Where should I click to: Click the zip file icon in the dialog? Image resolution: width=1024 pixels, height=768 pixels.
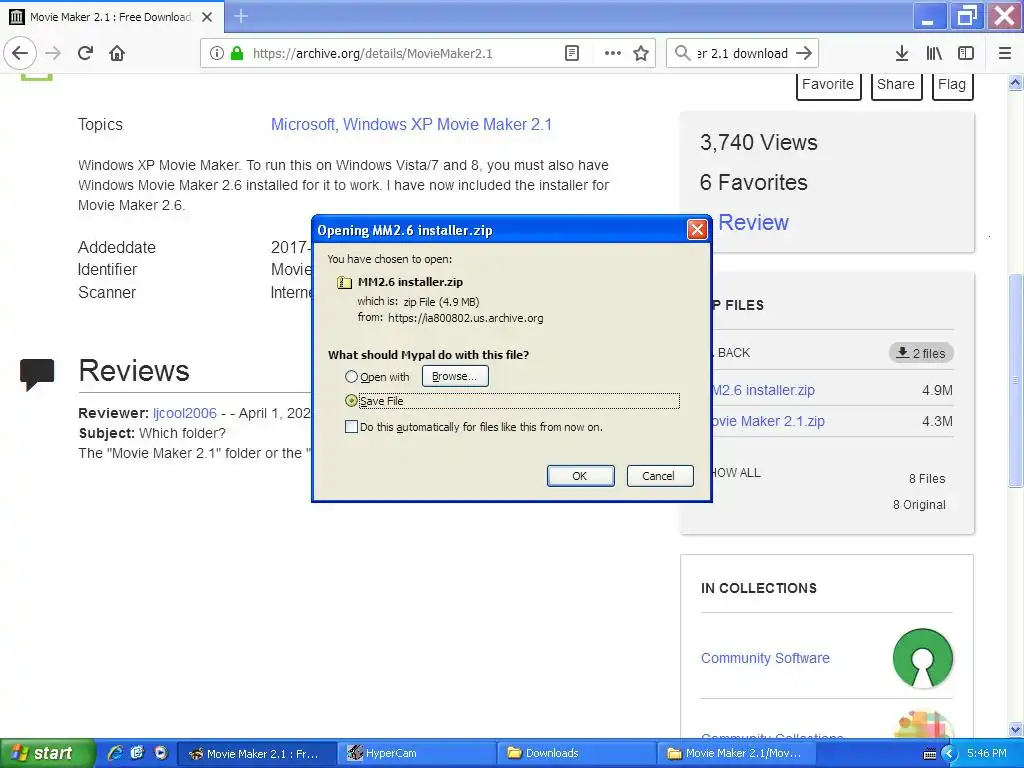(x=344, y=282)
